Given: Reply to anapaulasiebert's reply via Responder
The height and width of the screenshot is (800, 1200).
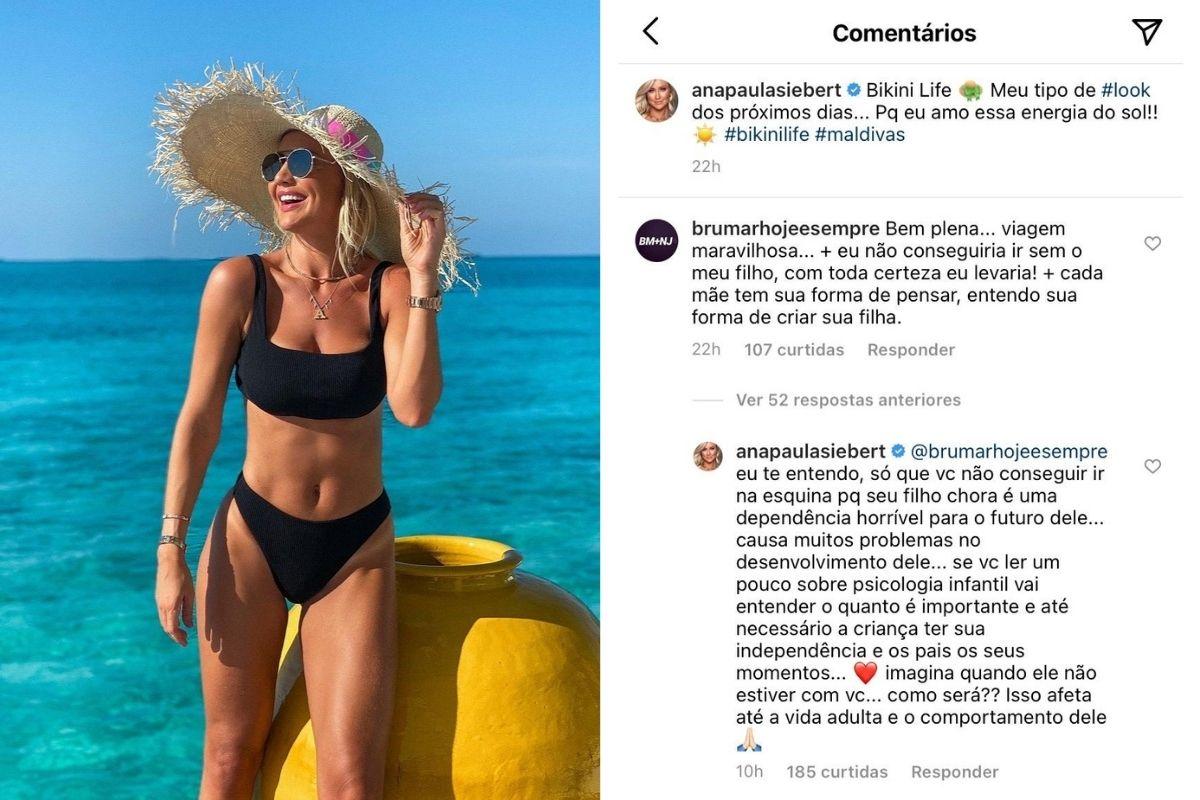Looking at the screenshot, I should pyautogui.click(x=954, y=772).
